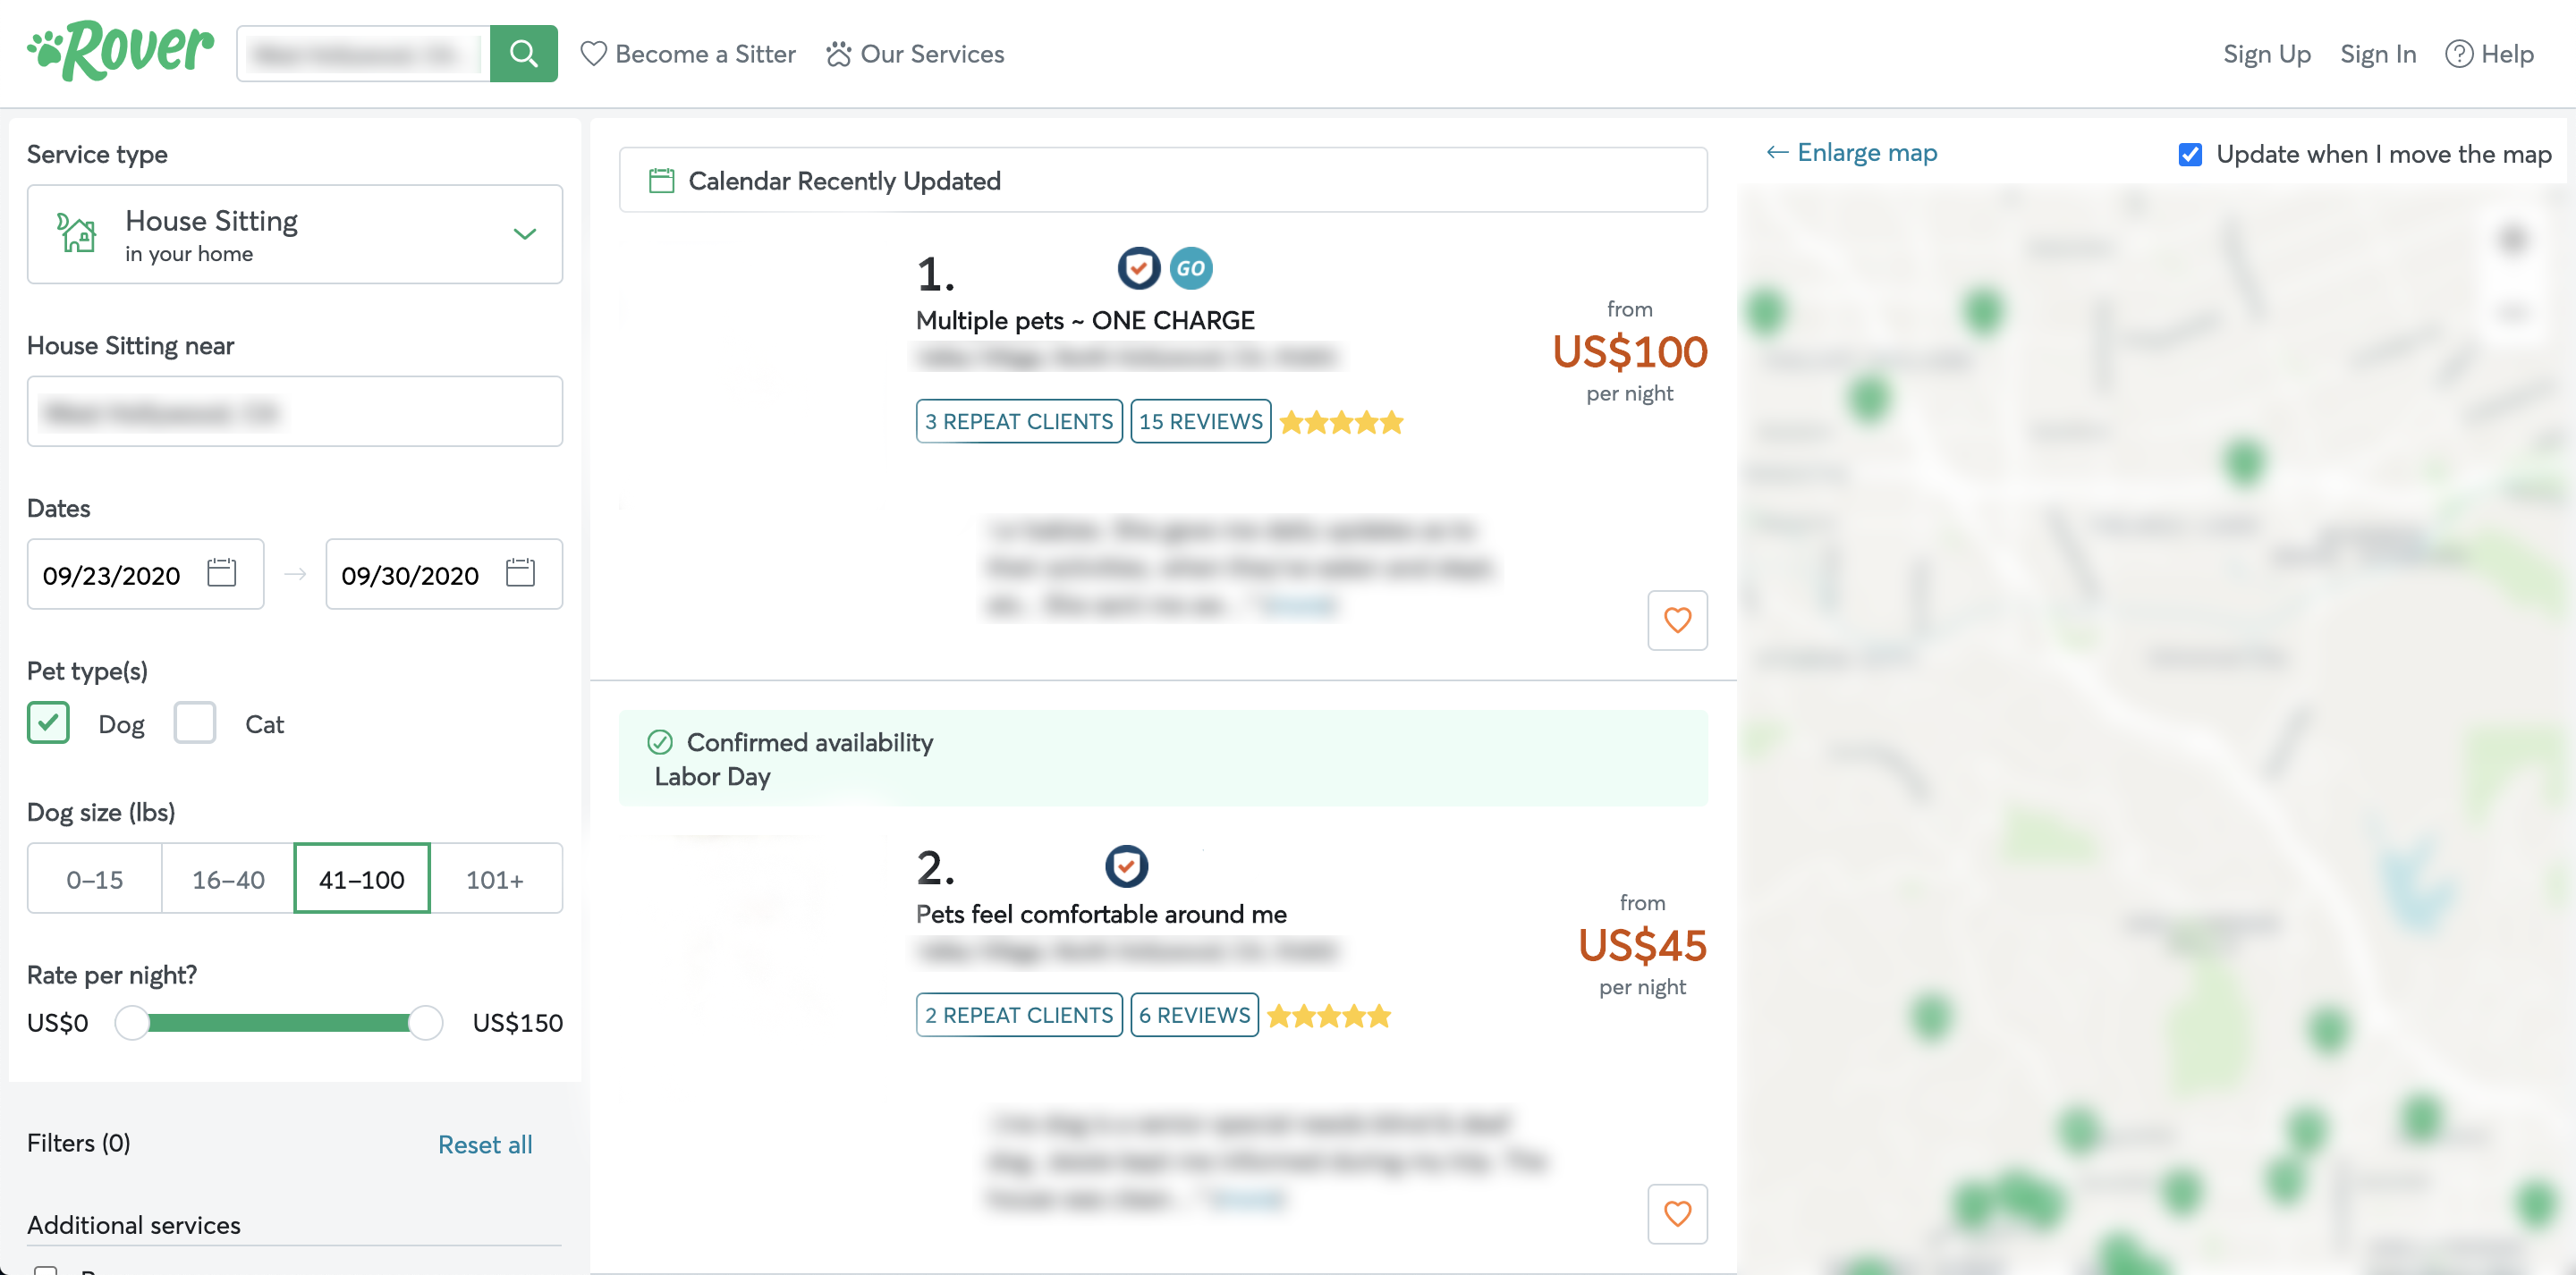This screenshot has width=2576, height=1275.
Task: Click the Rover paw logo
Action: pyautogui.click(x=120, y=52)
